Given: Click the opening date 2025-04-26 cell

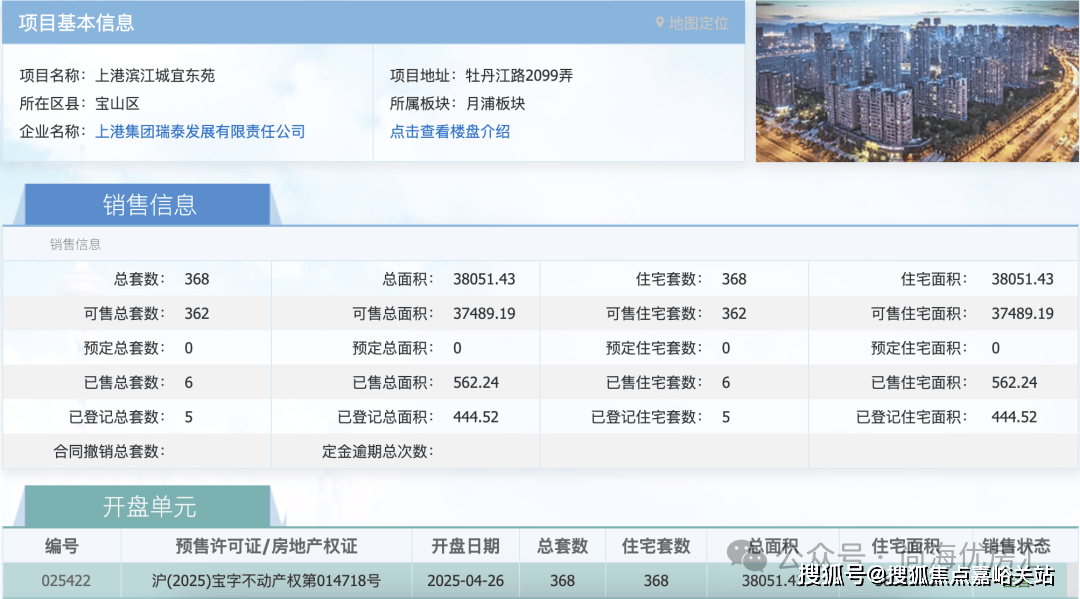Looking at the screenshot, I should point(466,580).
